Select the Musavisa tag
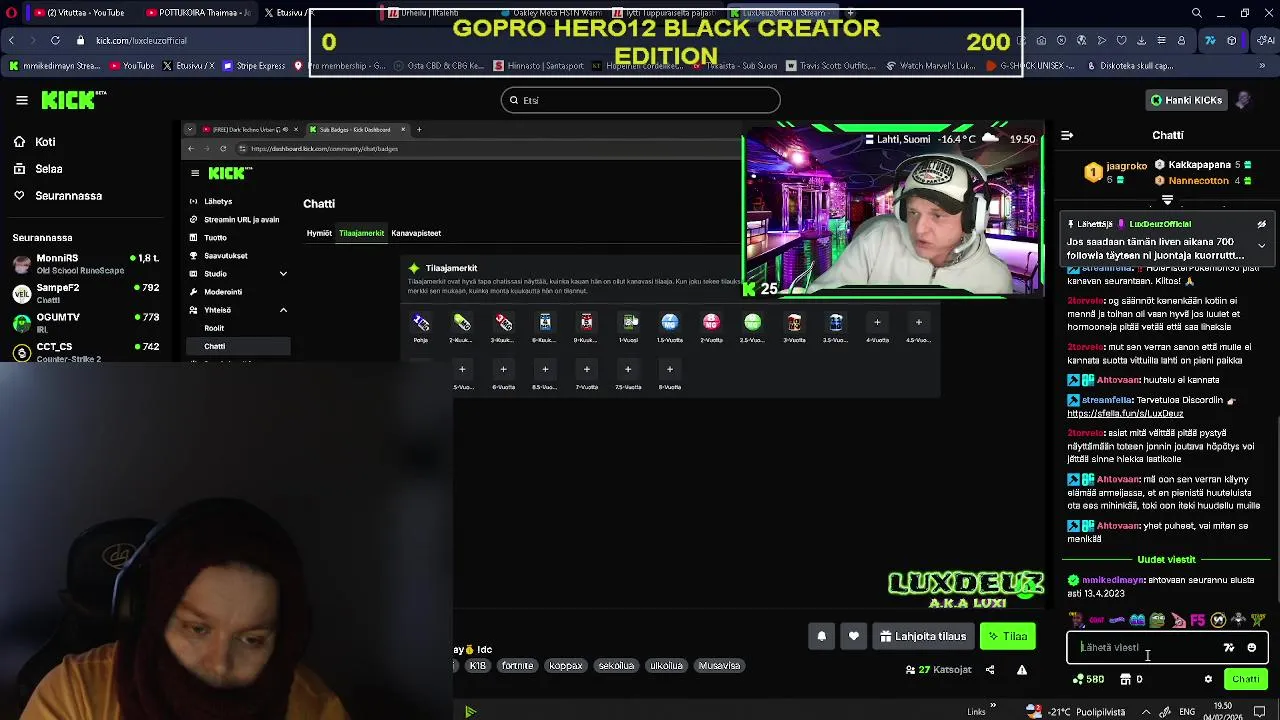The image size is (1280, 720). click(x=719, y=665)
